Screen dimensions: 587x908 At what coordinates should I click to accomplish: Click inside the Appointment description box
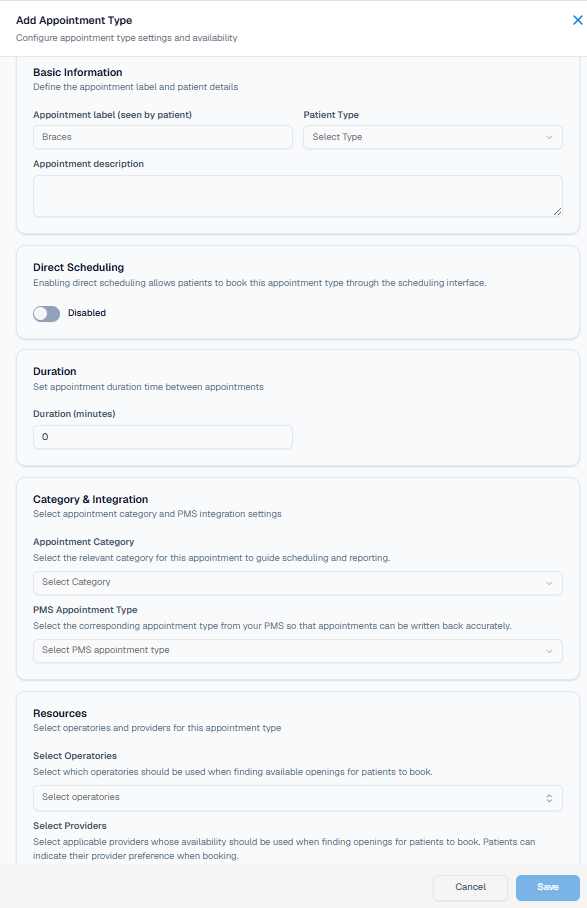297,195
